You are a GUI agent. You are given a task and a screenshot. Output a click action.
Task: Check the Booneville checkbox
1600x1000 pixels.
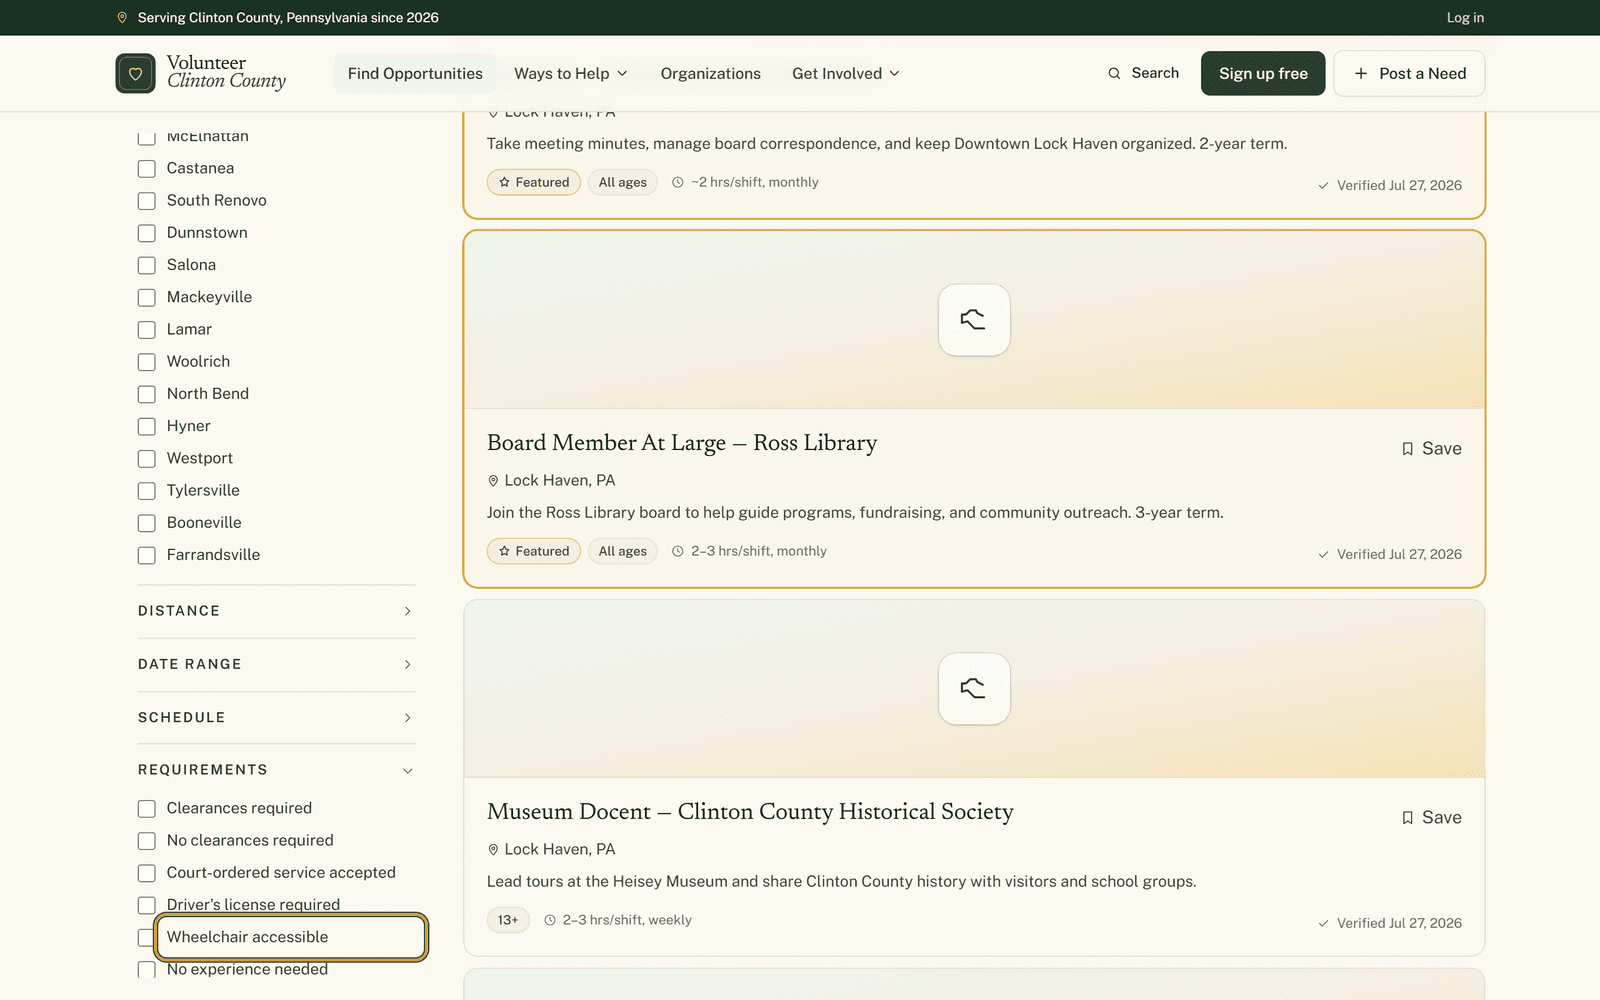pos(147,523)
